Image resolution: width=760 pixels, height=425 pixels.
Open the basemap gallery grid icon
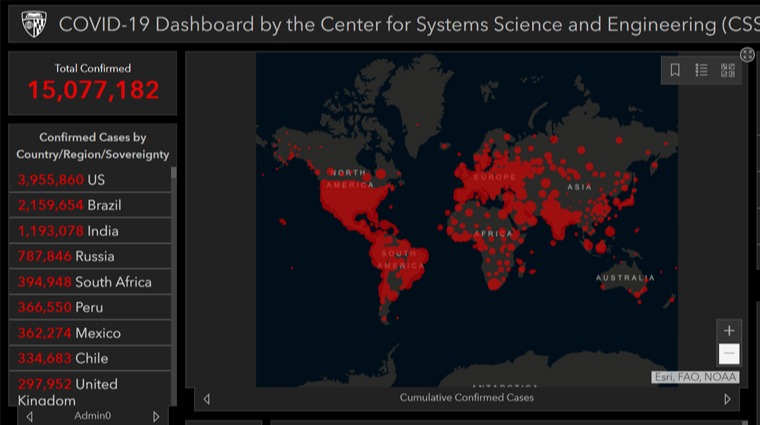[728, 70]
